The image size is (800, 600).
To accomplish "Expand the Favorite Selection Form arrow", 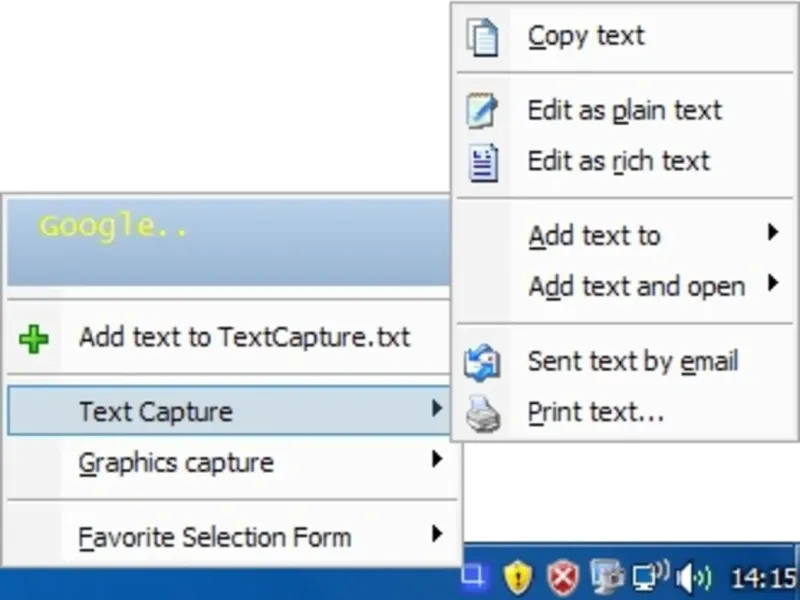I will [436, 534].
